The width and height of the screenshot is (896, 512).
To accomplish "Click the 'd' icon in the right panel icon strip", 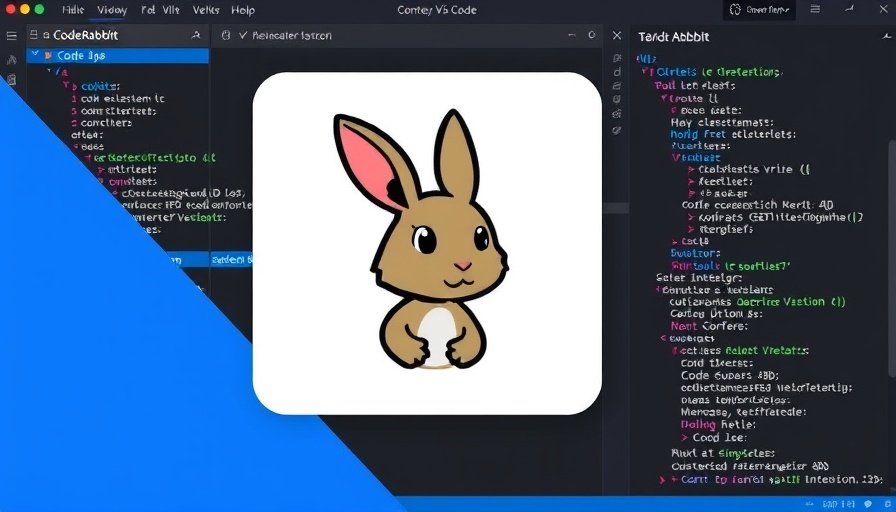I will (x=617, y=72).
